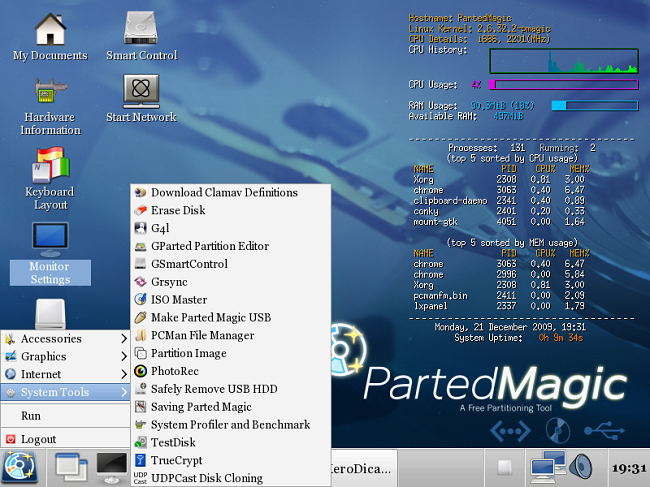Open PCMan File Manager menu entry

(x=202, y=336)
